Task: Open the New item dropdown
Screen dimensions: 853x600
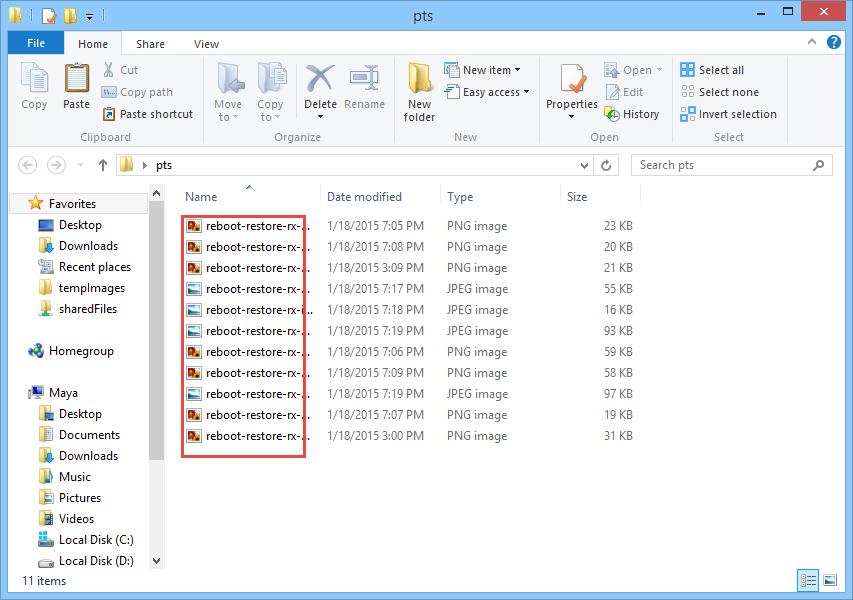Action: pos(484,70)
